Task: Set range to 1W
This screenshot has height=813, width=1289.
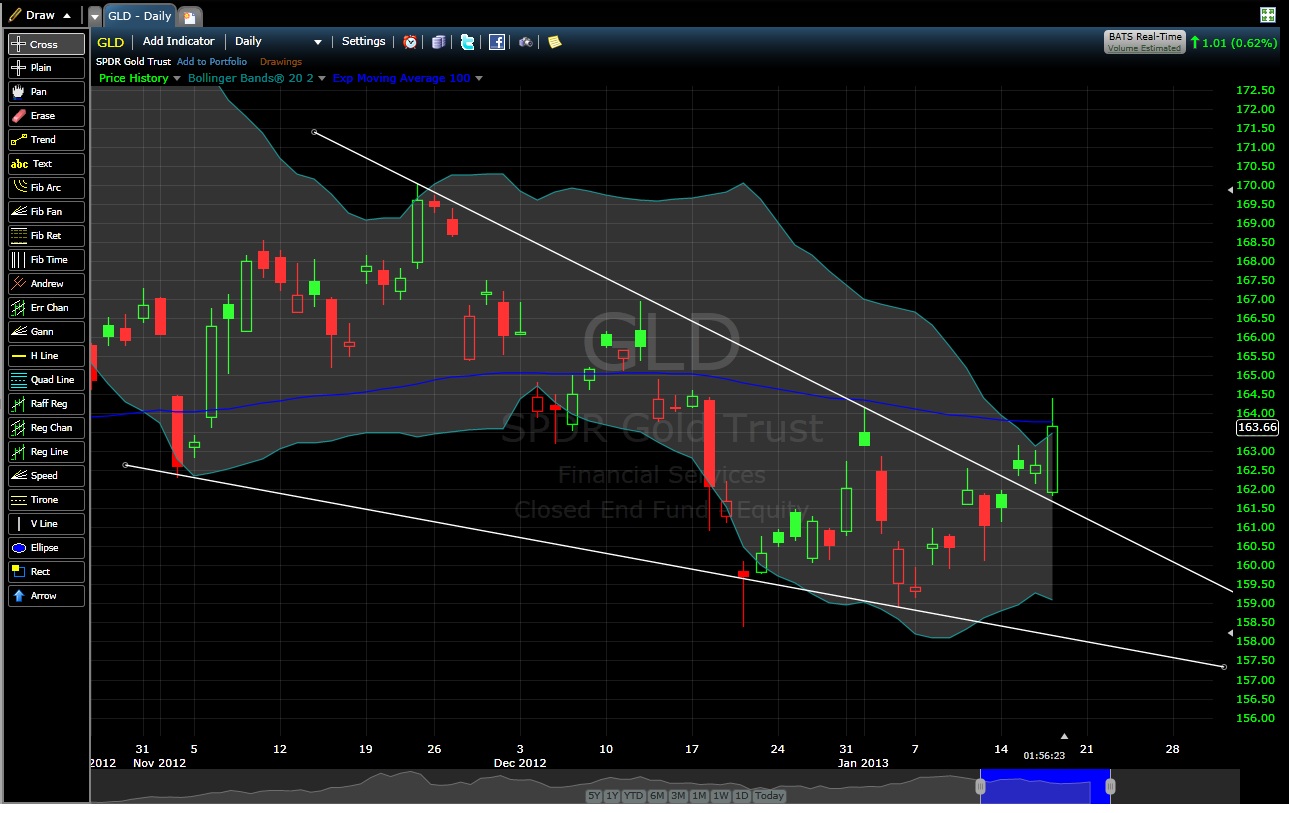Action: (720, 796)
